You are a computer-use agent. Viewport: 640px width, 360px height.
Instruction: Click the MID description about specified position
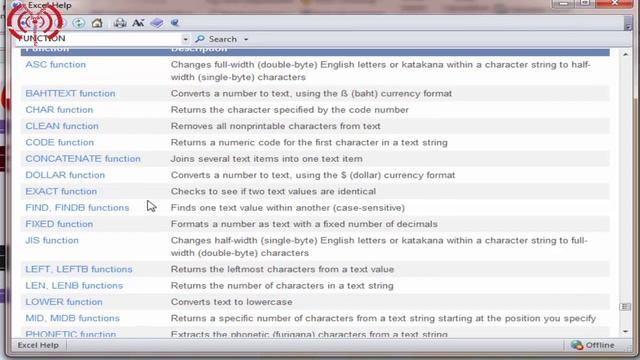click(x=383, y=318)
